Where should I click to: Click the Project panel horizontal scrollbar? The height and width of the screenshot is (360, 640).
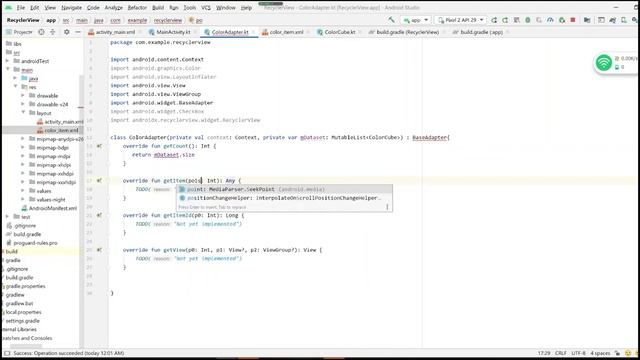(x=26, y=346)
